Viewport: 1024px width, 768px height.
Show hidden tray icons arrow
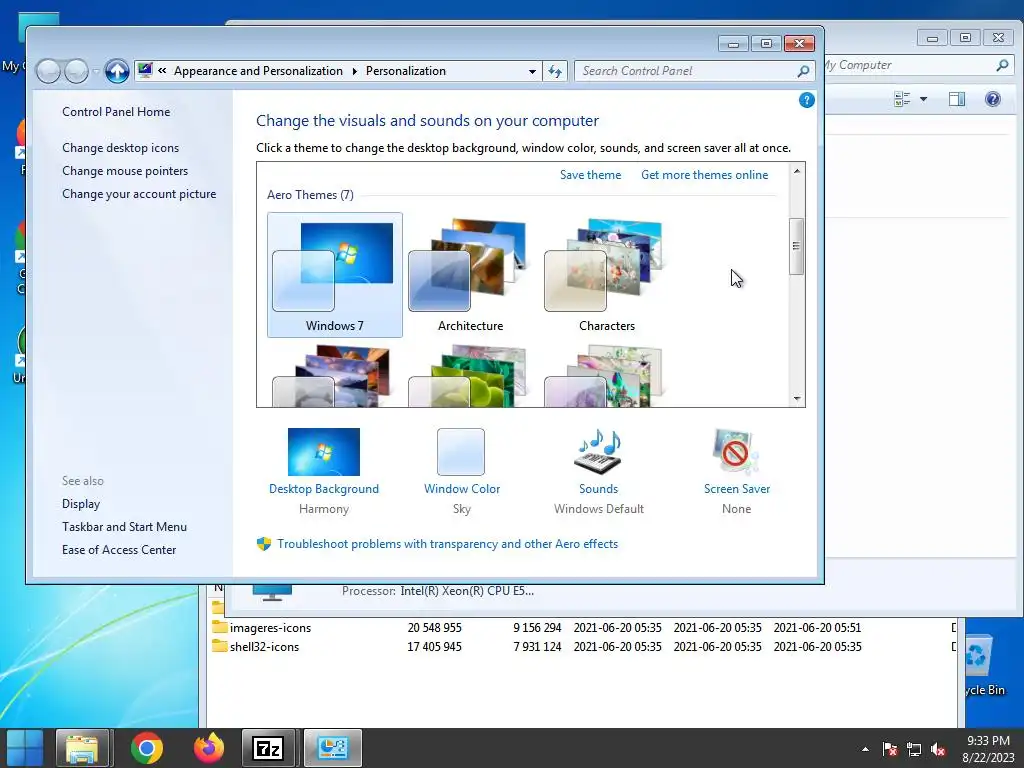[865, 749]
